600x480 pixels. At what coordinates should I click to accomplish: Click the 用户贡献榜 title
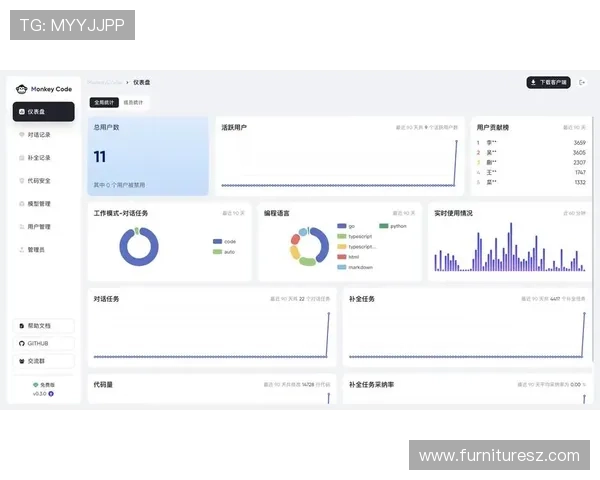493,127
